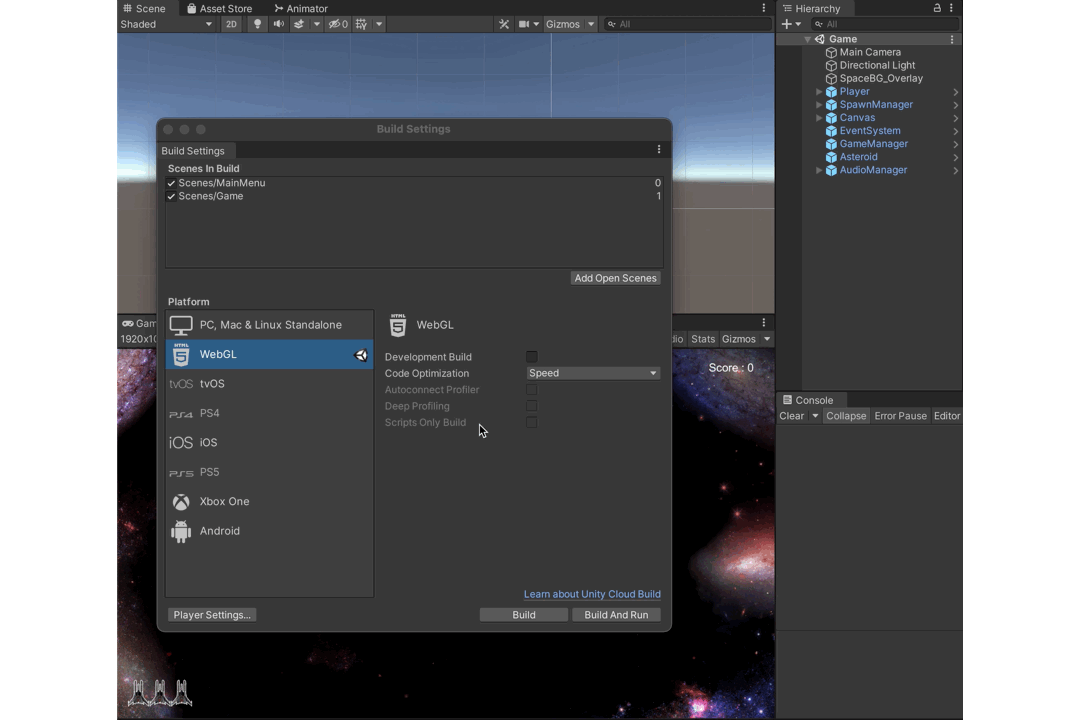Open the component tools wrench icon
The width and height of the screenshot is (1080, 720).
pyautogui.click(x=504, y=24)
